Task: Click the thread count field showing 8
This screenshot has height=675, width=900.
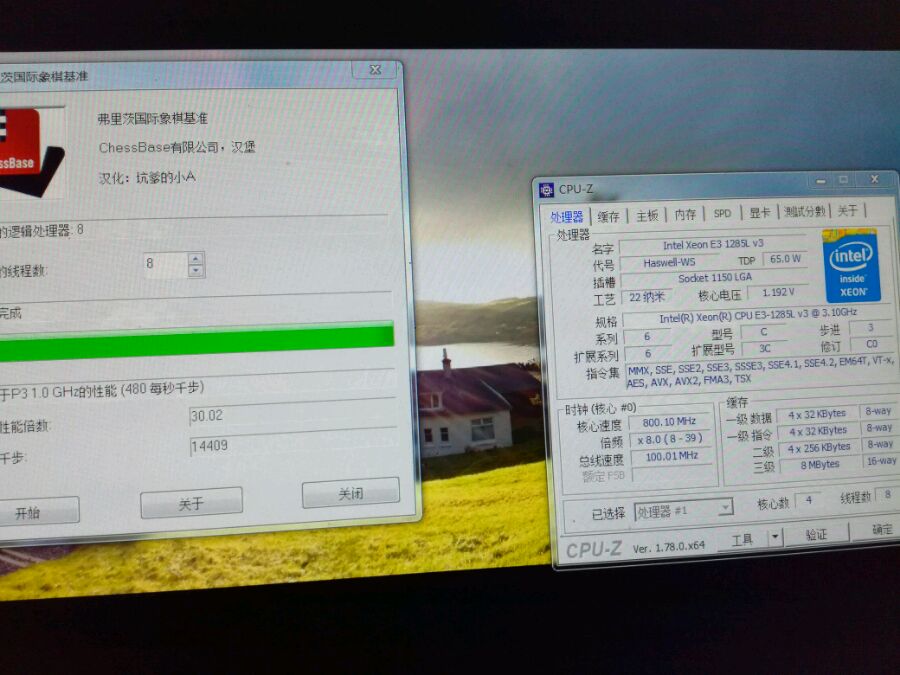Action: coord(166,265)
